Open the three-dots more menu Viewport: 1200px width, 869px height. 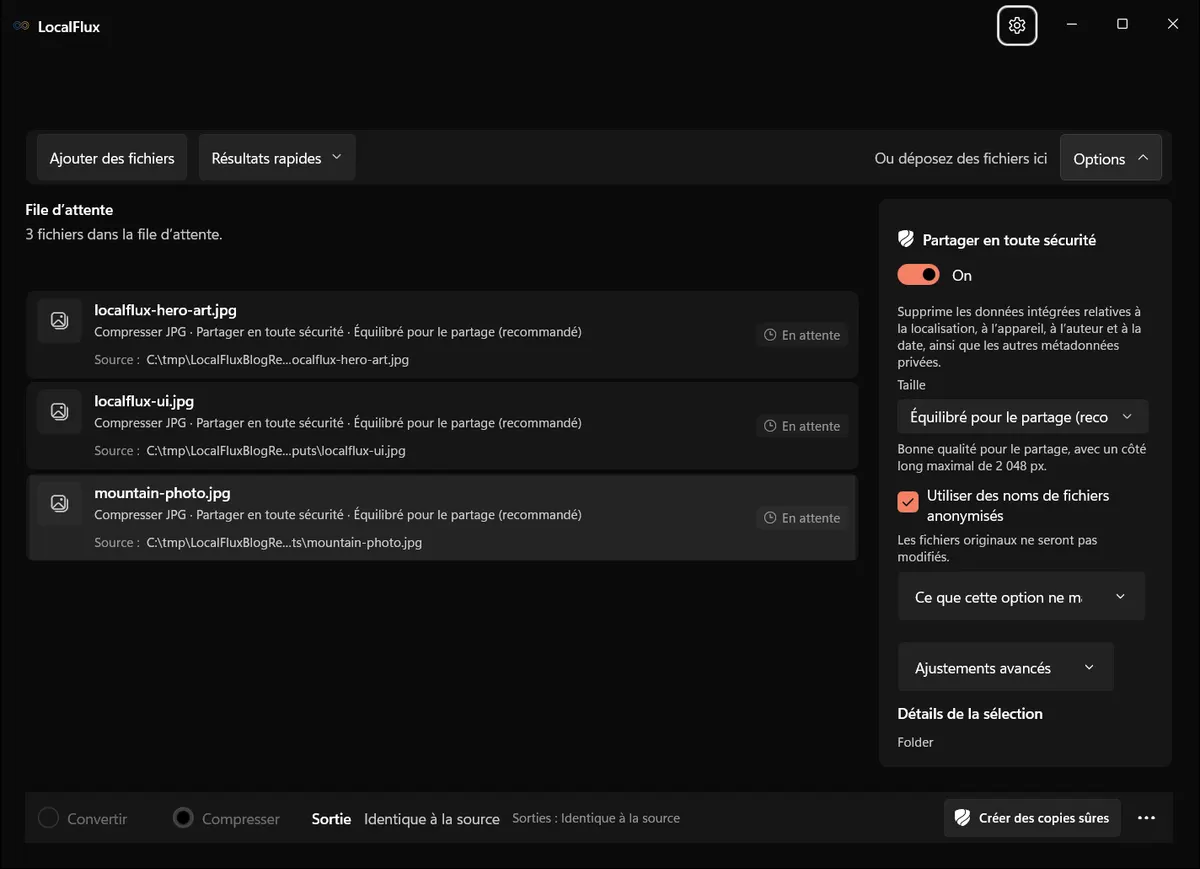[x=1146, y=818]
